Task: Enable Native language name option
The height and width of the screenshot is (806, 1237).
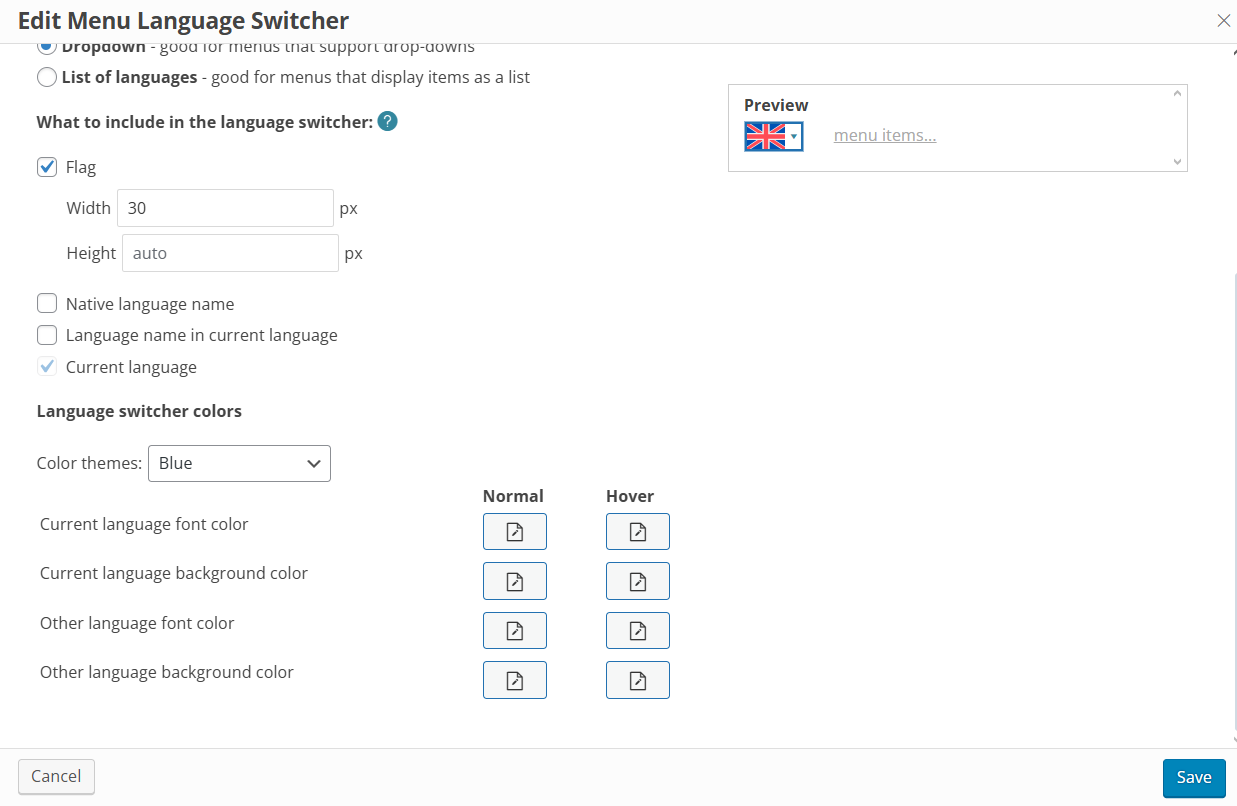Action: pyautogui.click(x=47, y=304)
